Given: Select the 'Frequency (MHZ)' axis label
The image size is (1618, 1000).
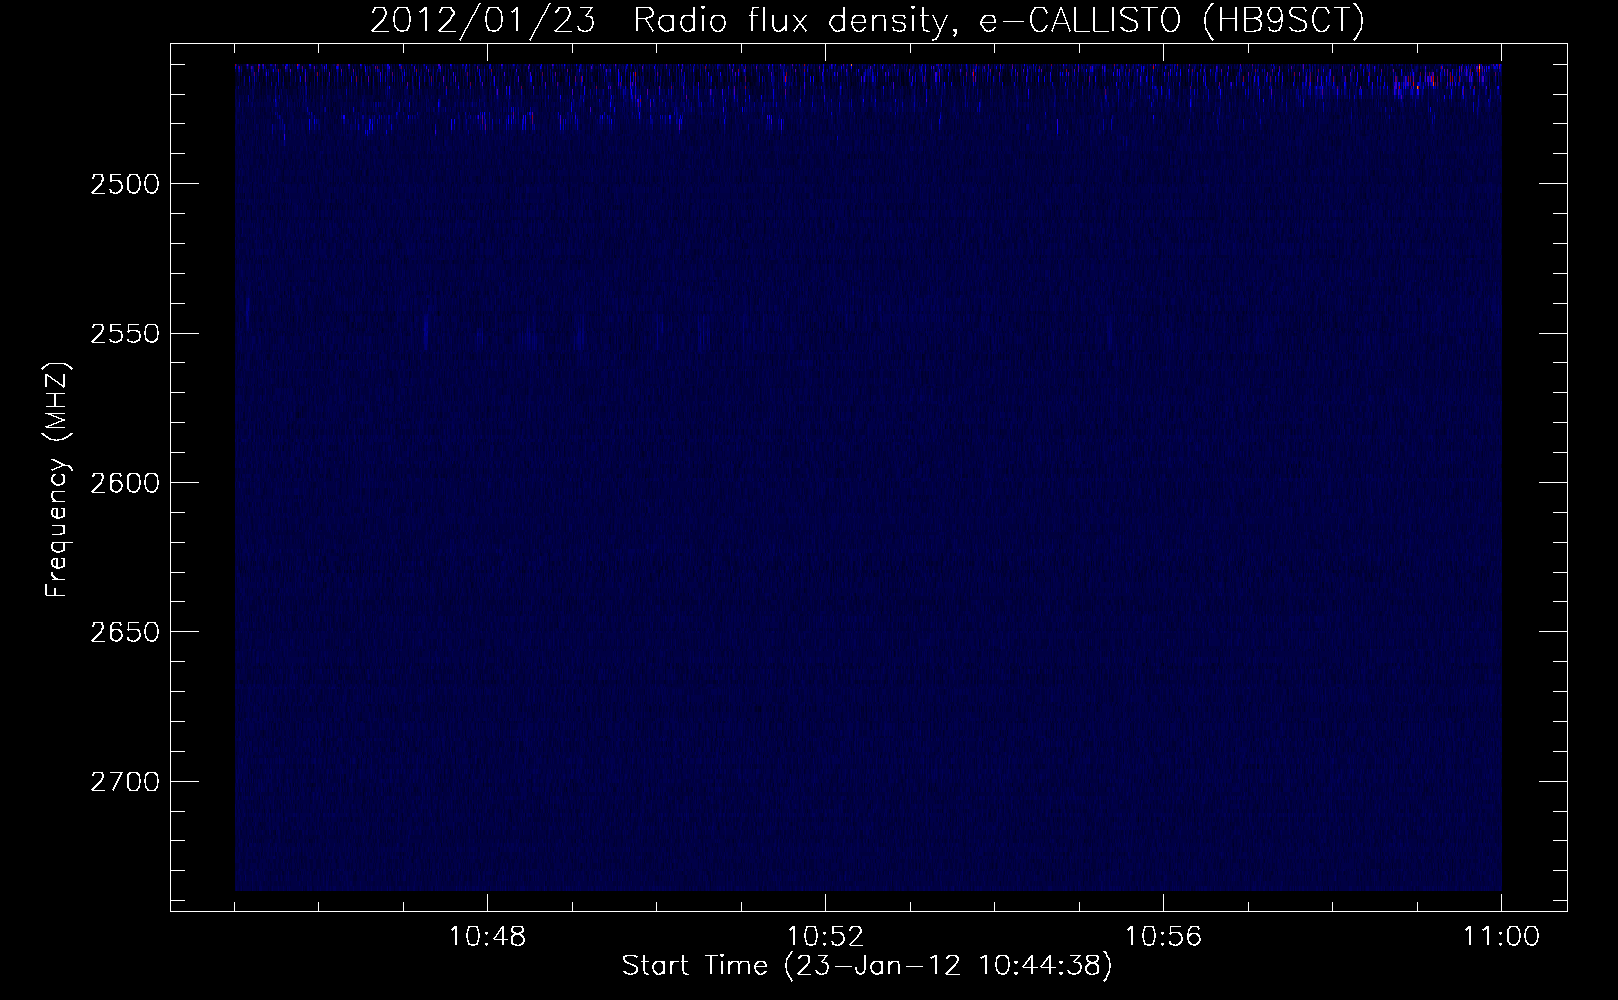Looking at the screenshot, I should [x=57, y=480].
